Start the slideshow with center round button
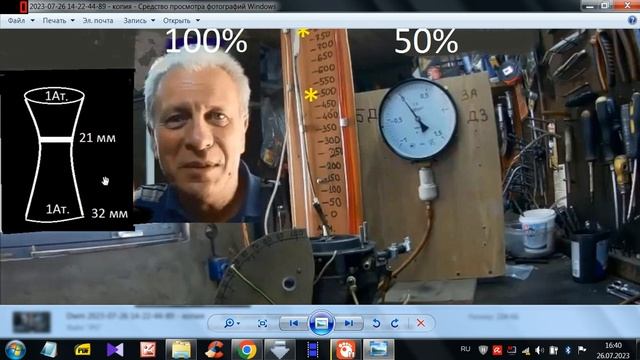The width and height of the screenshot is (640, 360). (321, 323)
